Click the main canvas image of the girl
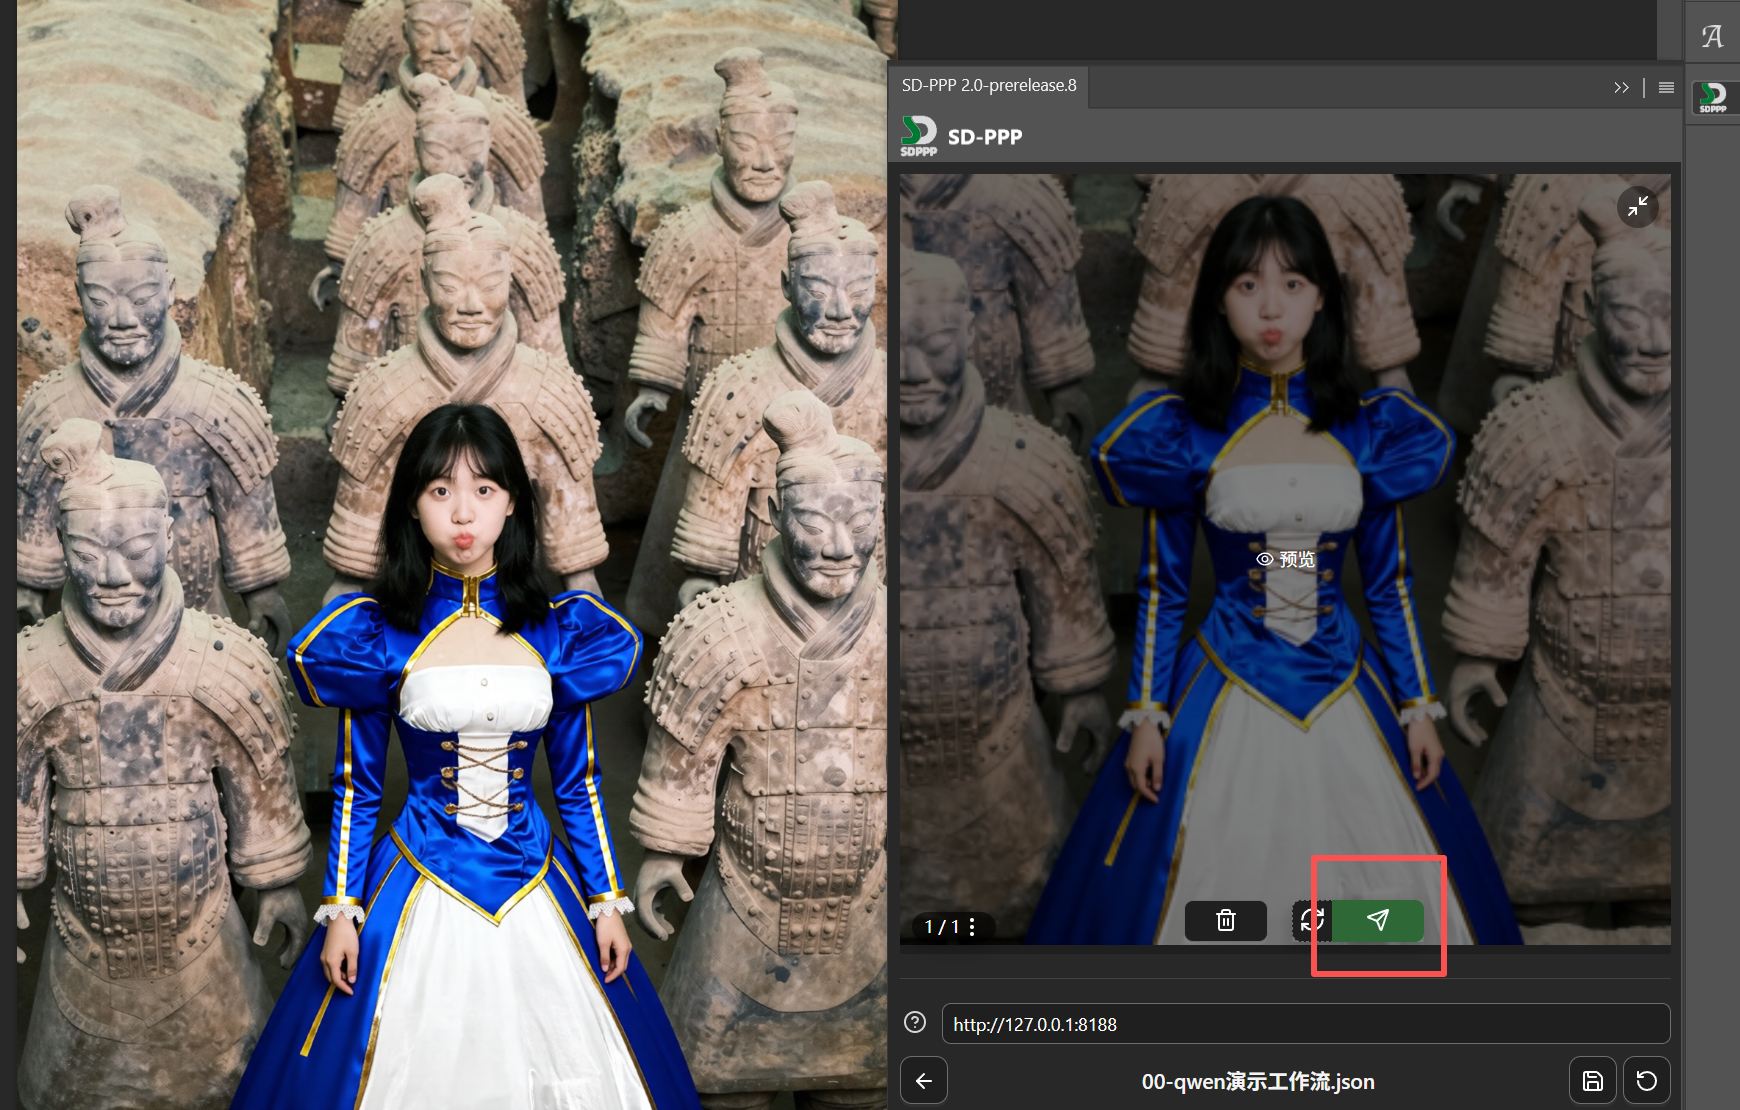This screenshot has height=1110, width=1740. [450, 600]
